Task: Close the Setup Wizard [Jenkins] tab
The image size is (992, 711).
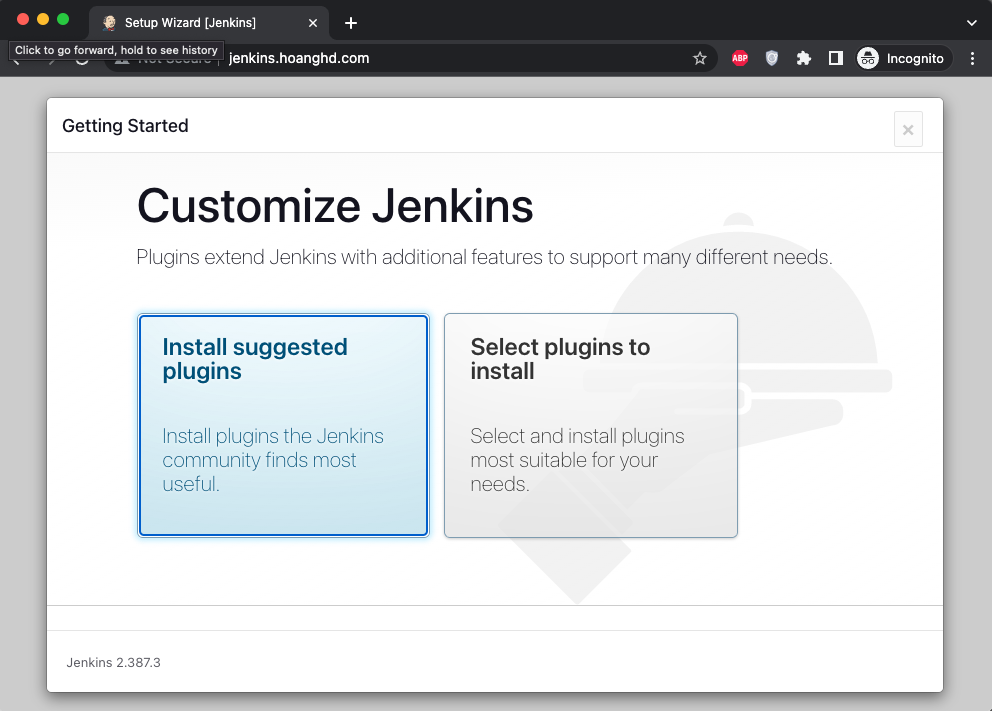Action: tap(313, 23)
